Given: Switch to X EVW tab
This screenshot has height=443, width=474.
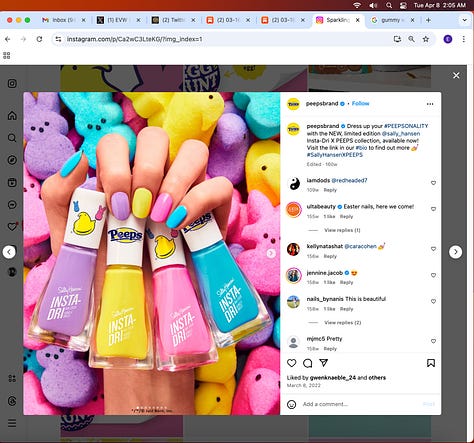Looking at the screenshot, I should (118, 20).
